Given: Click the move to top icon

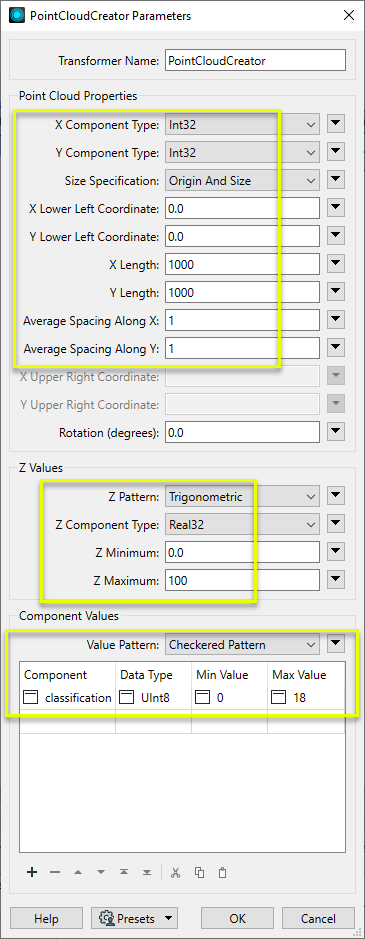Looking at the screenshot, I should tap(123, 872).
